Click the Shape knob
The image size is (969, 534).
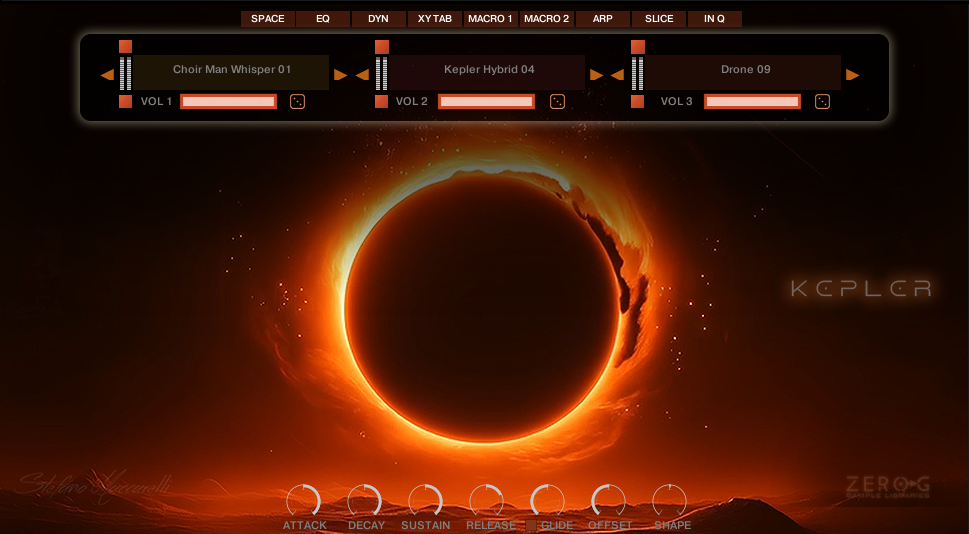click(670, 501)
